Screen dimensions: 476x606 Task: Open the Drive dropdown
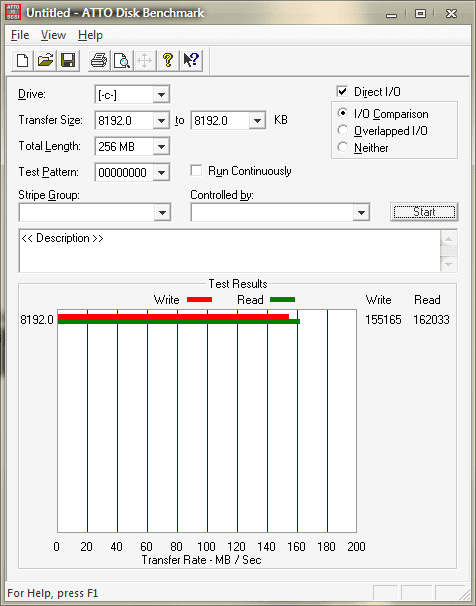click(161, 94)
